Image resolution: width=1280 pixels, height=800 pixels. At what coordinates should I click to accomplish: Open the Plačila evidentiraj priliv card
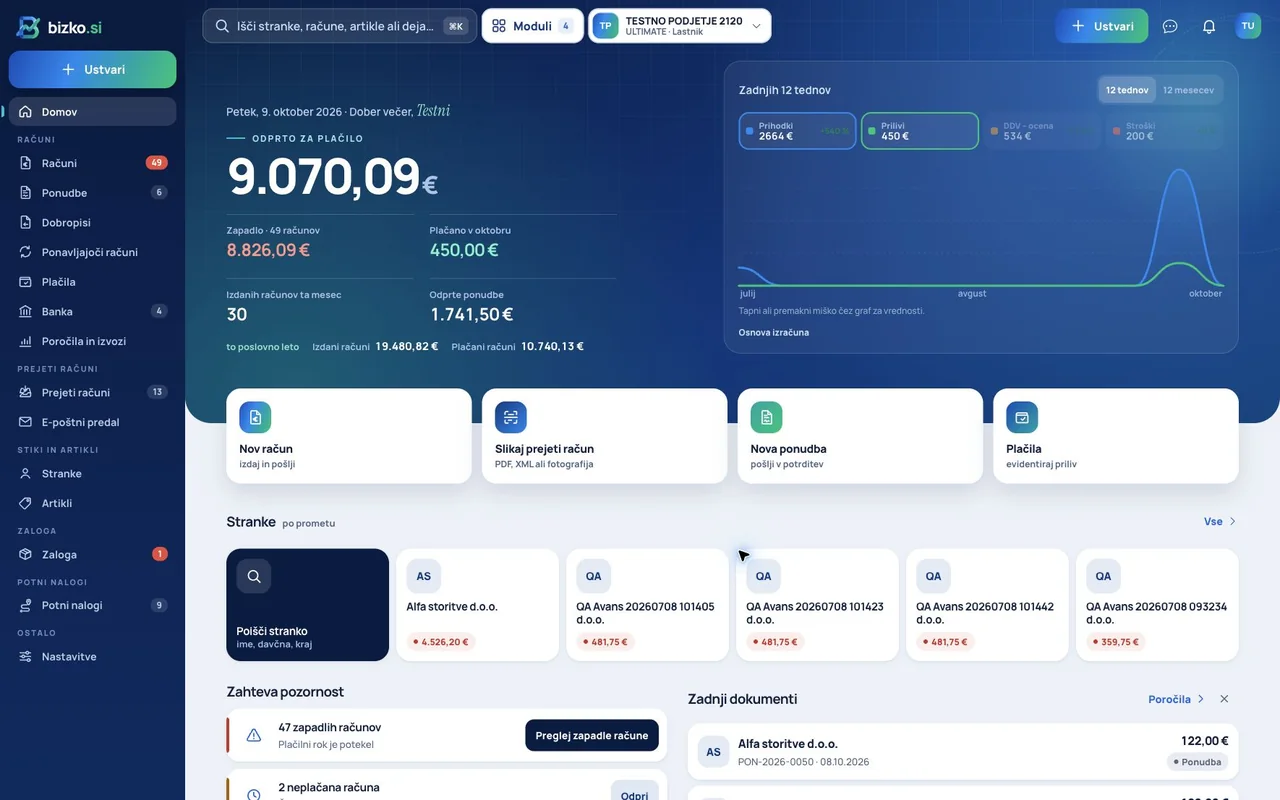[x=1116, y=436]
